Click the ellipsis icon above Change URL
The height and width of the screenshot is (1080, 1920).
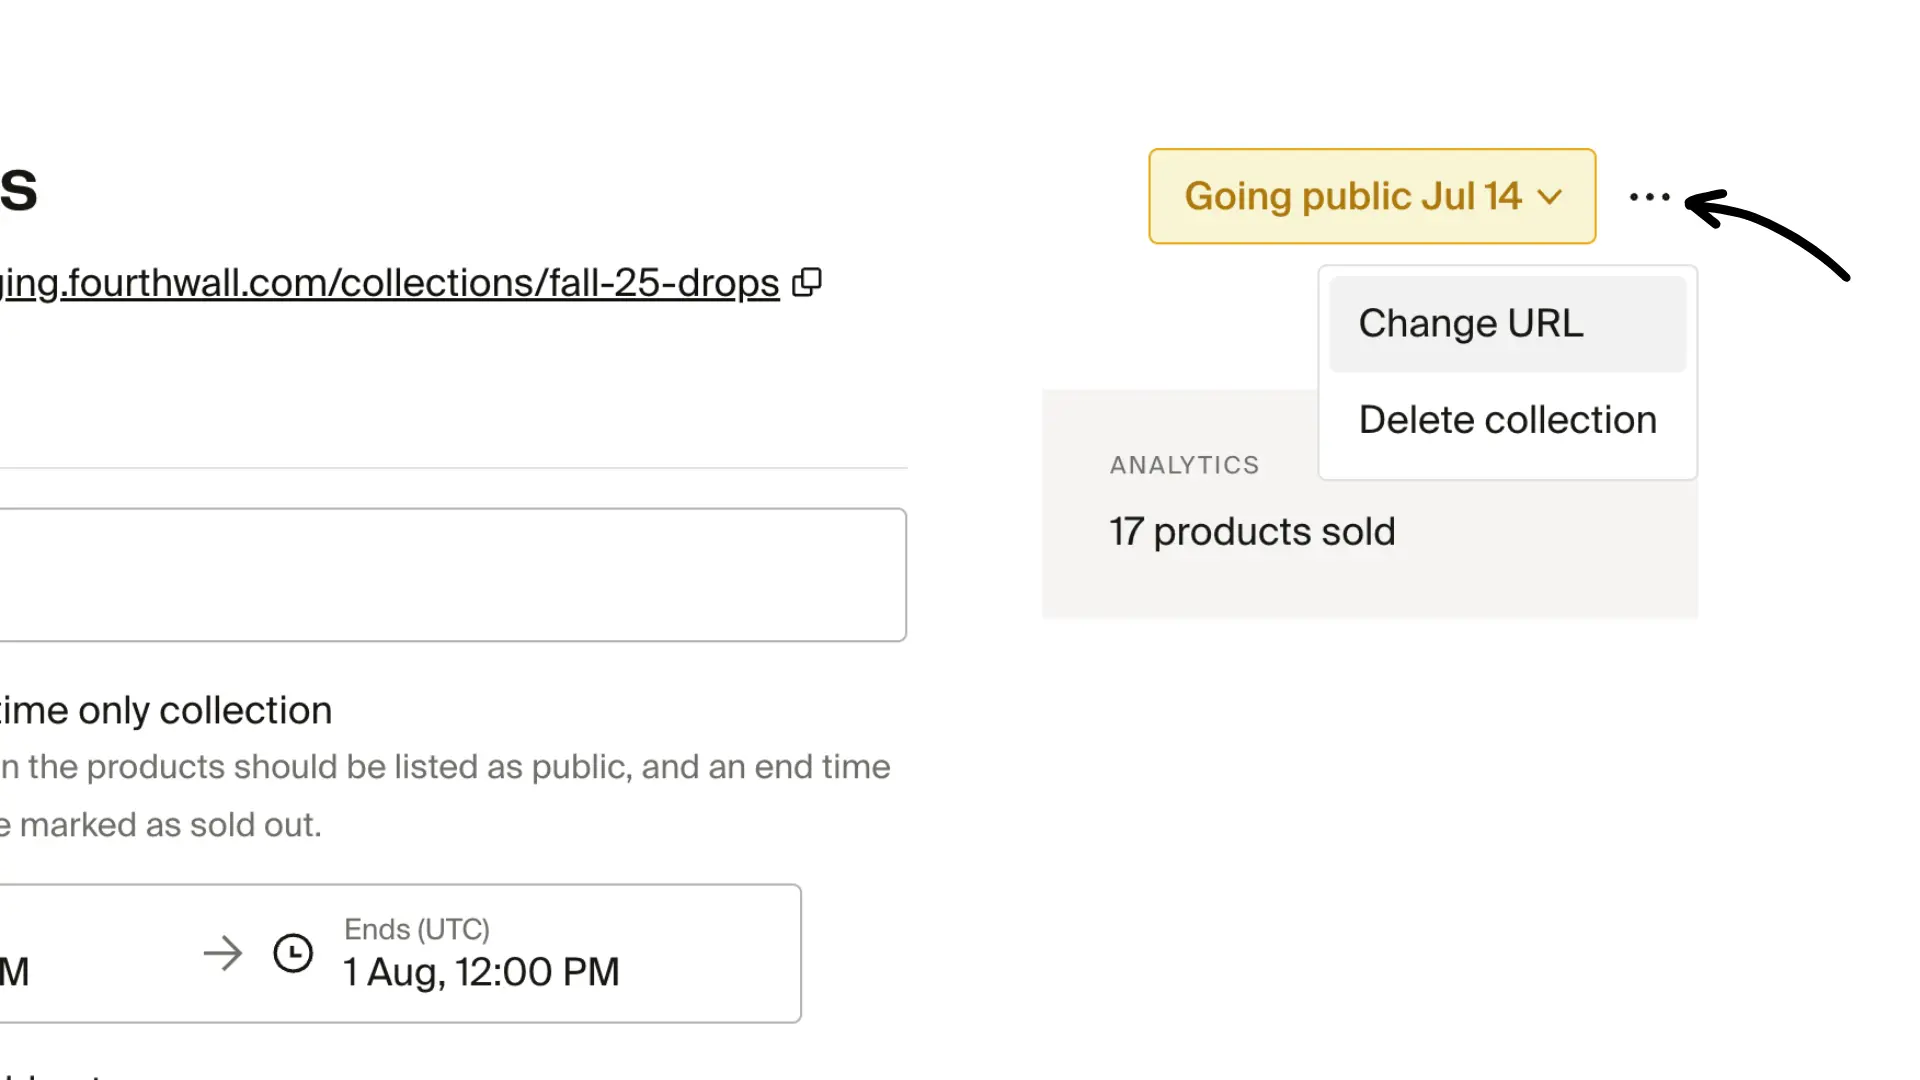point(1649,196)
